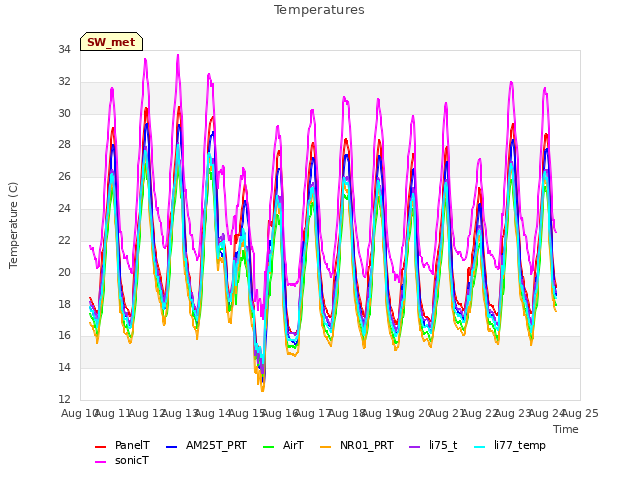The image size is (640, 480).
Task: Click the 12 y-axis tick label
Action: pyautogui.click(x=64, y=399)
